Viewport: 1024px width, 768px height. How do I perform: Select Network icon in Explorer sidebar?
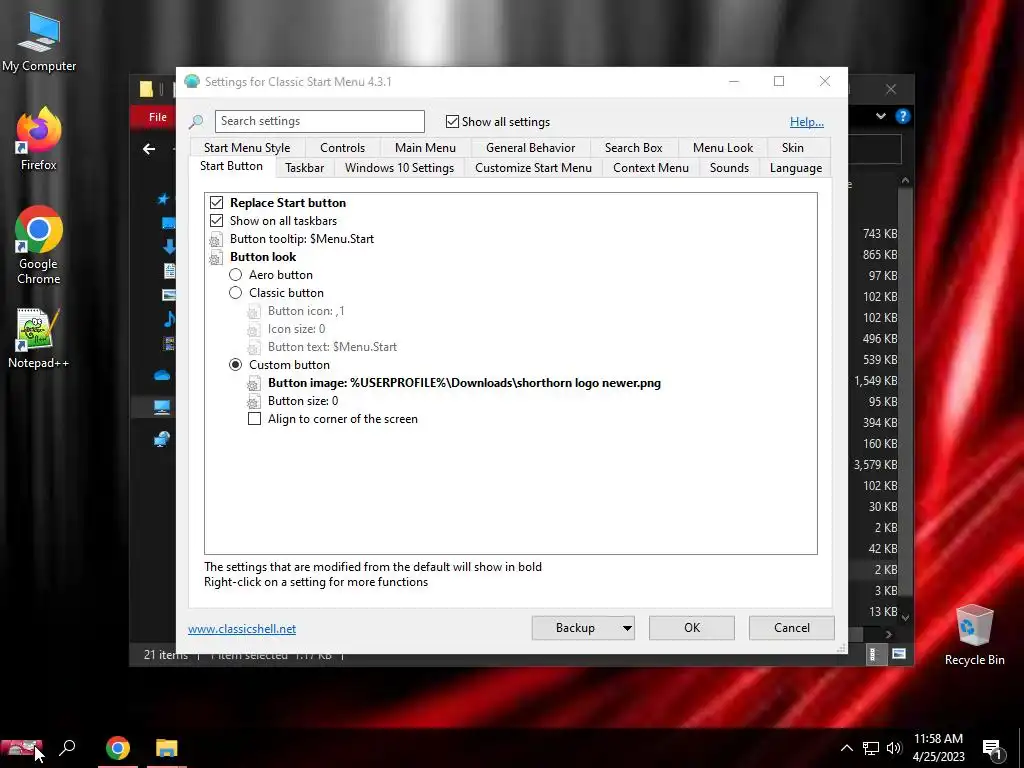162,439
